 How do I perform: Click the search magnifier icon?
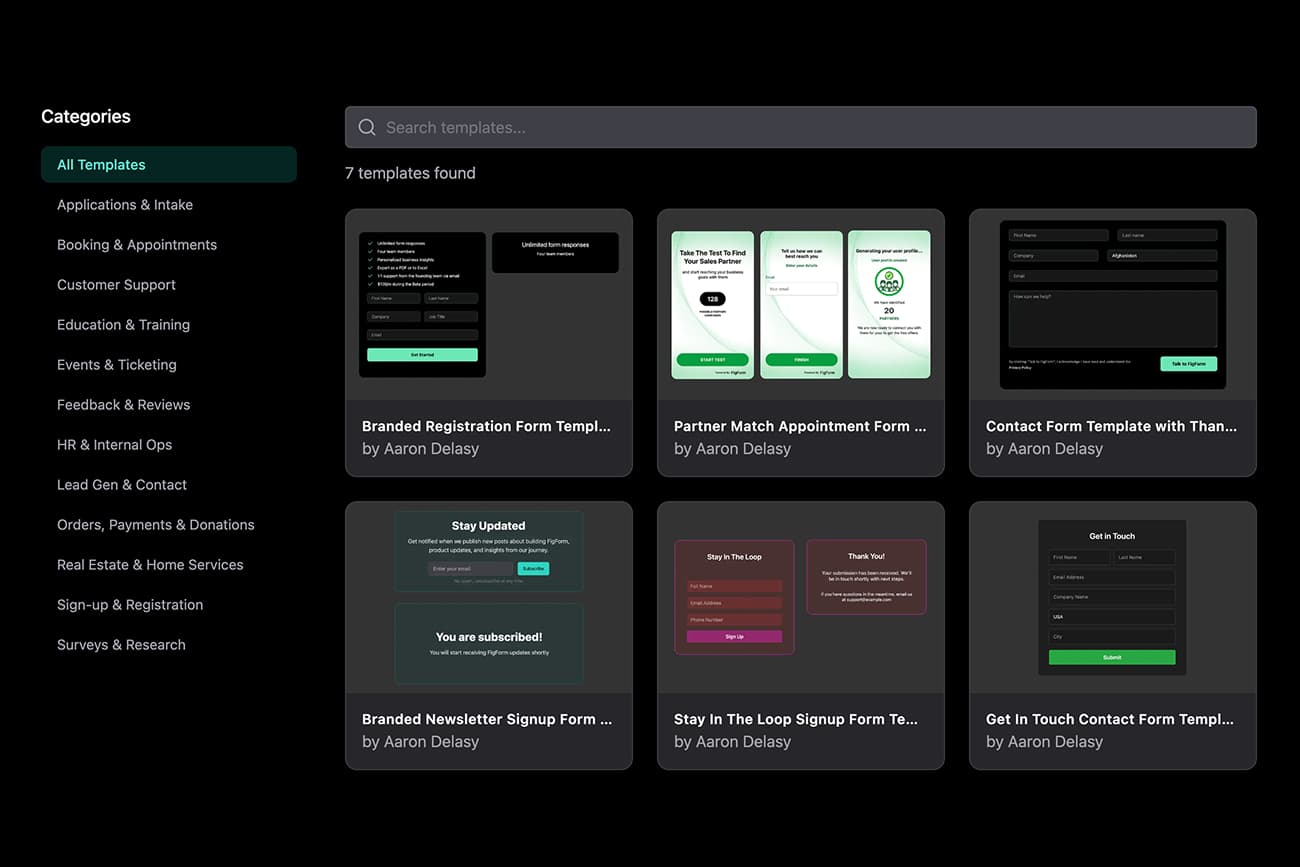click(x=366, y=127)
